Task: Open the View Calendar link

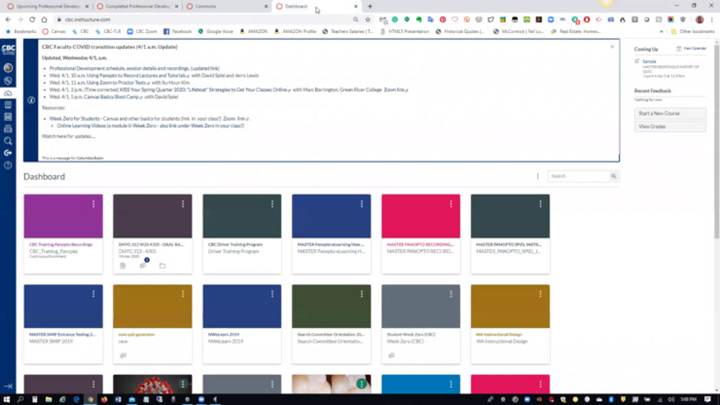Action: coord(692,48)
